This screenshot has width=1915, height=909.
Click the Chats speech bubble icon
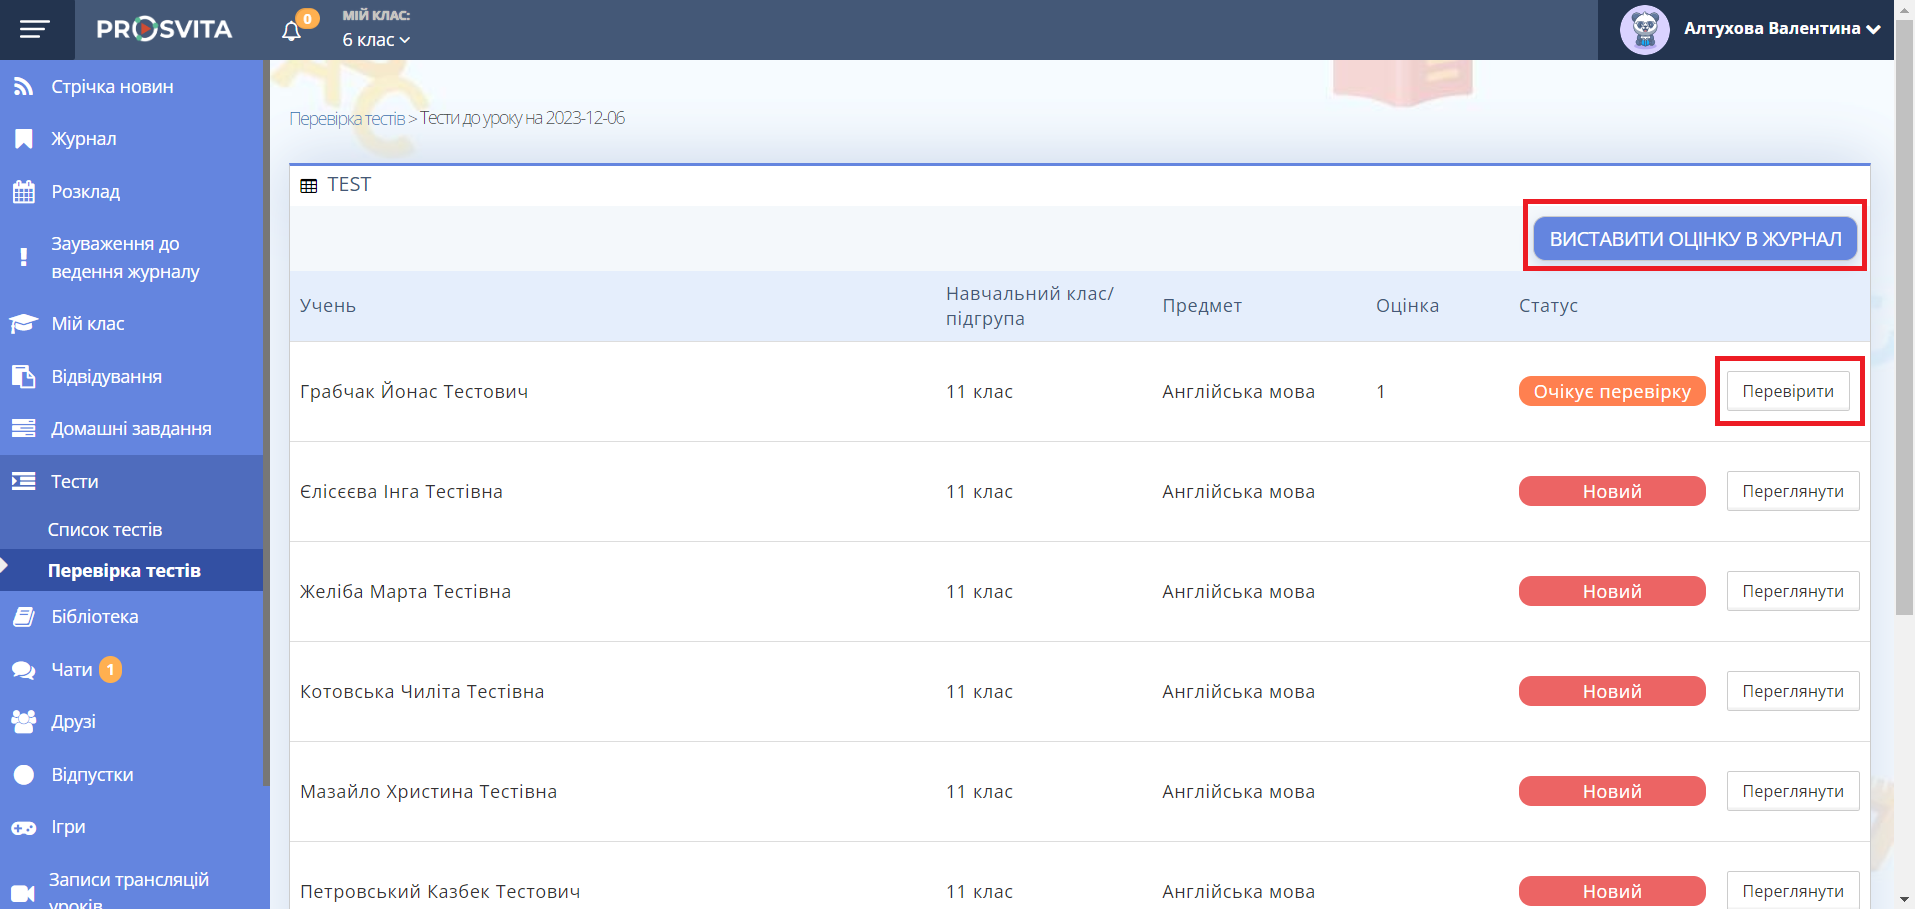(x=23, y=670)
